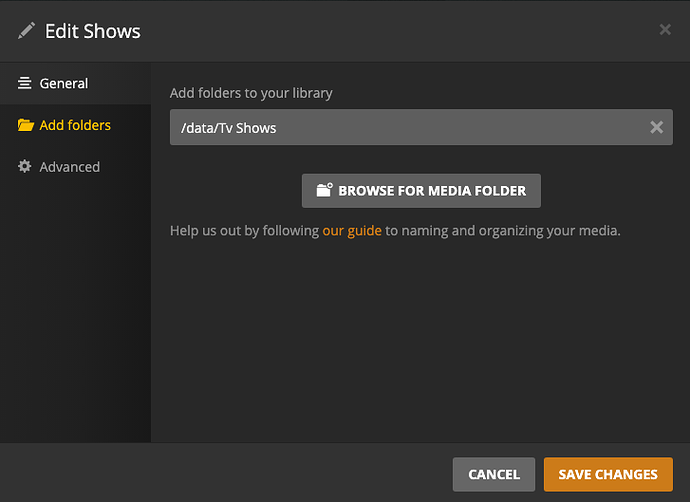
Task: Open the General tab
Action: (x=64, y=84)
